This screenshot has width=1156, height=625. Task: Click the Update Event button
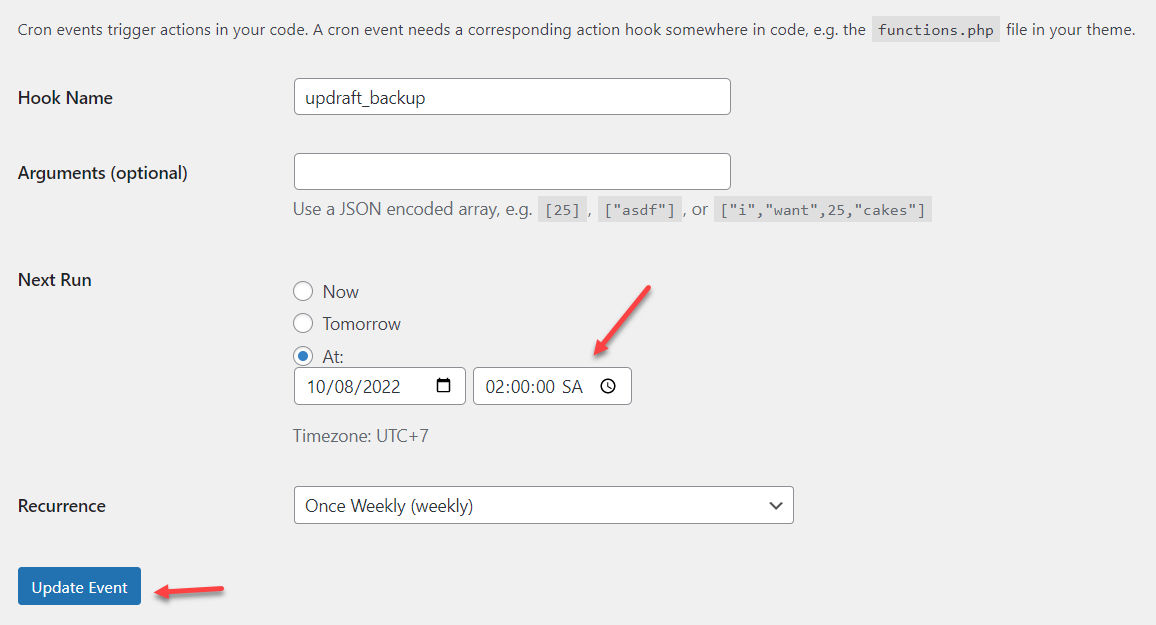(79, 587)
